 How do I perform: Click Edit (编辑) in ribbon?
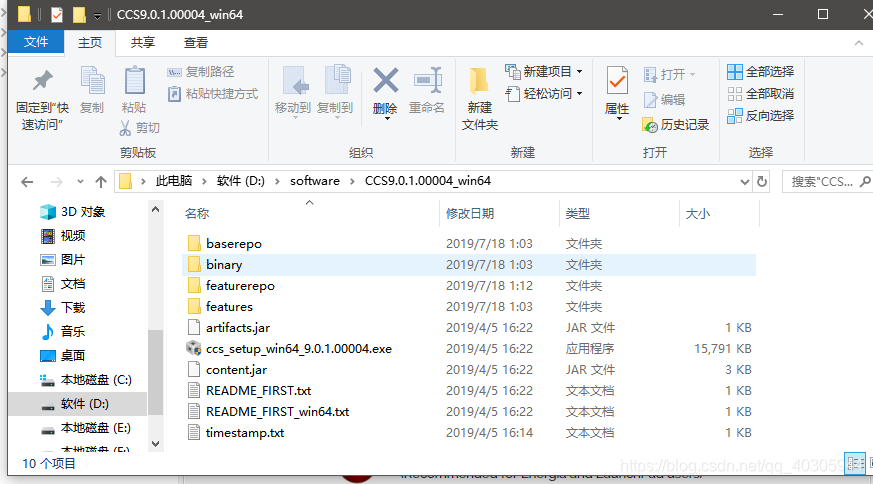coord(664,100)
